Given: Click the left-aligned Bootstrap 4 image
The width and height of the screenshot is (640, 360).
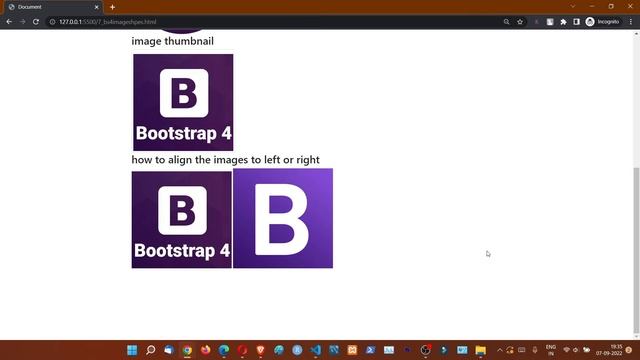Looking at the screenshot, I should tap(182, 220).
